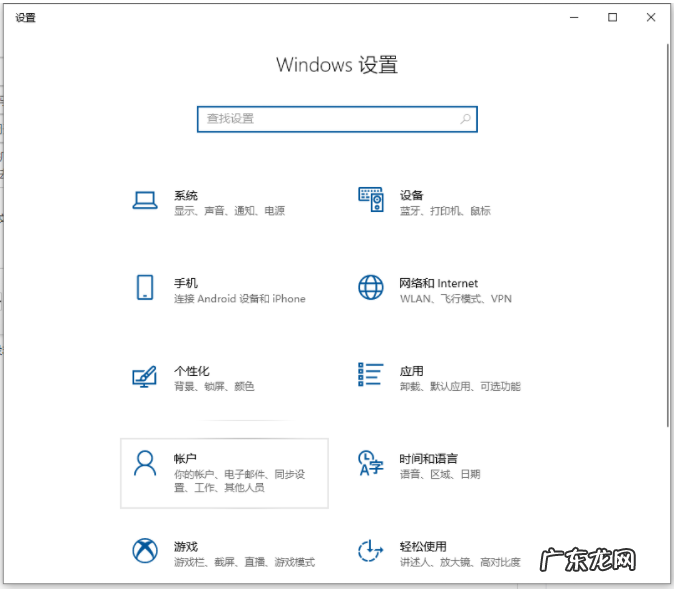Click the text 游戏栏、截屏、直播、游戏模式
The width and height of the screenshot is (674, 589).
(x=245, y=561)
